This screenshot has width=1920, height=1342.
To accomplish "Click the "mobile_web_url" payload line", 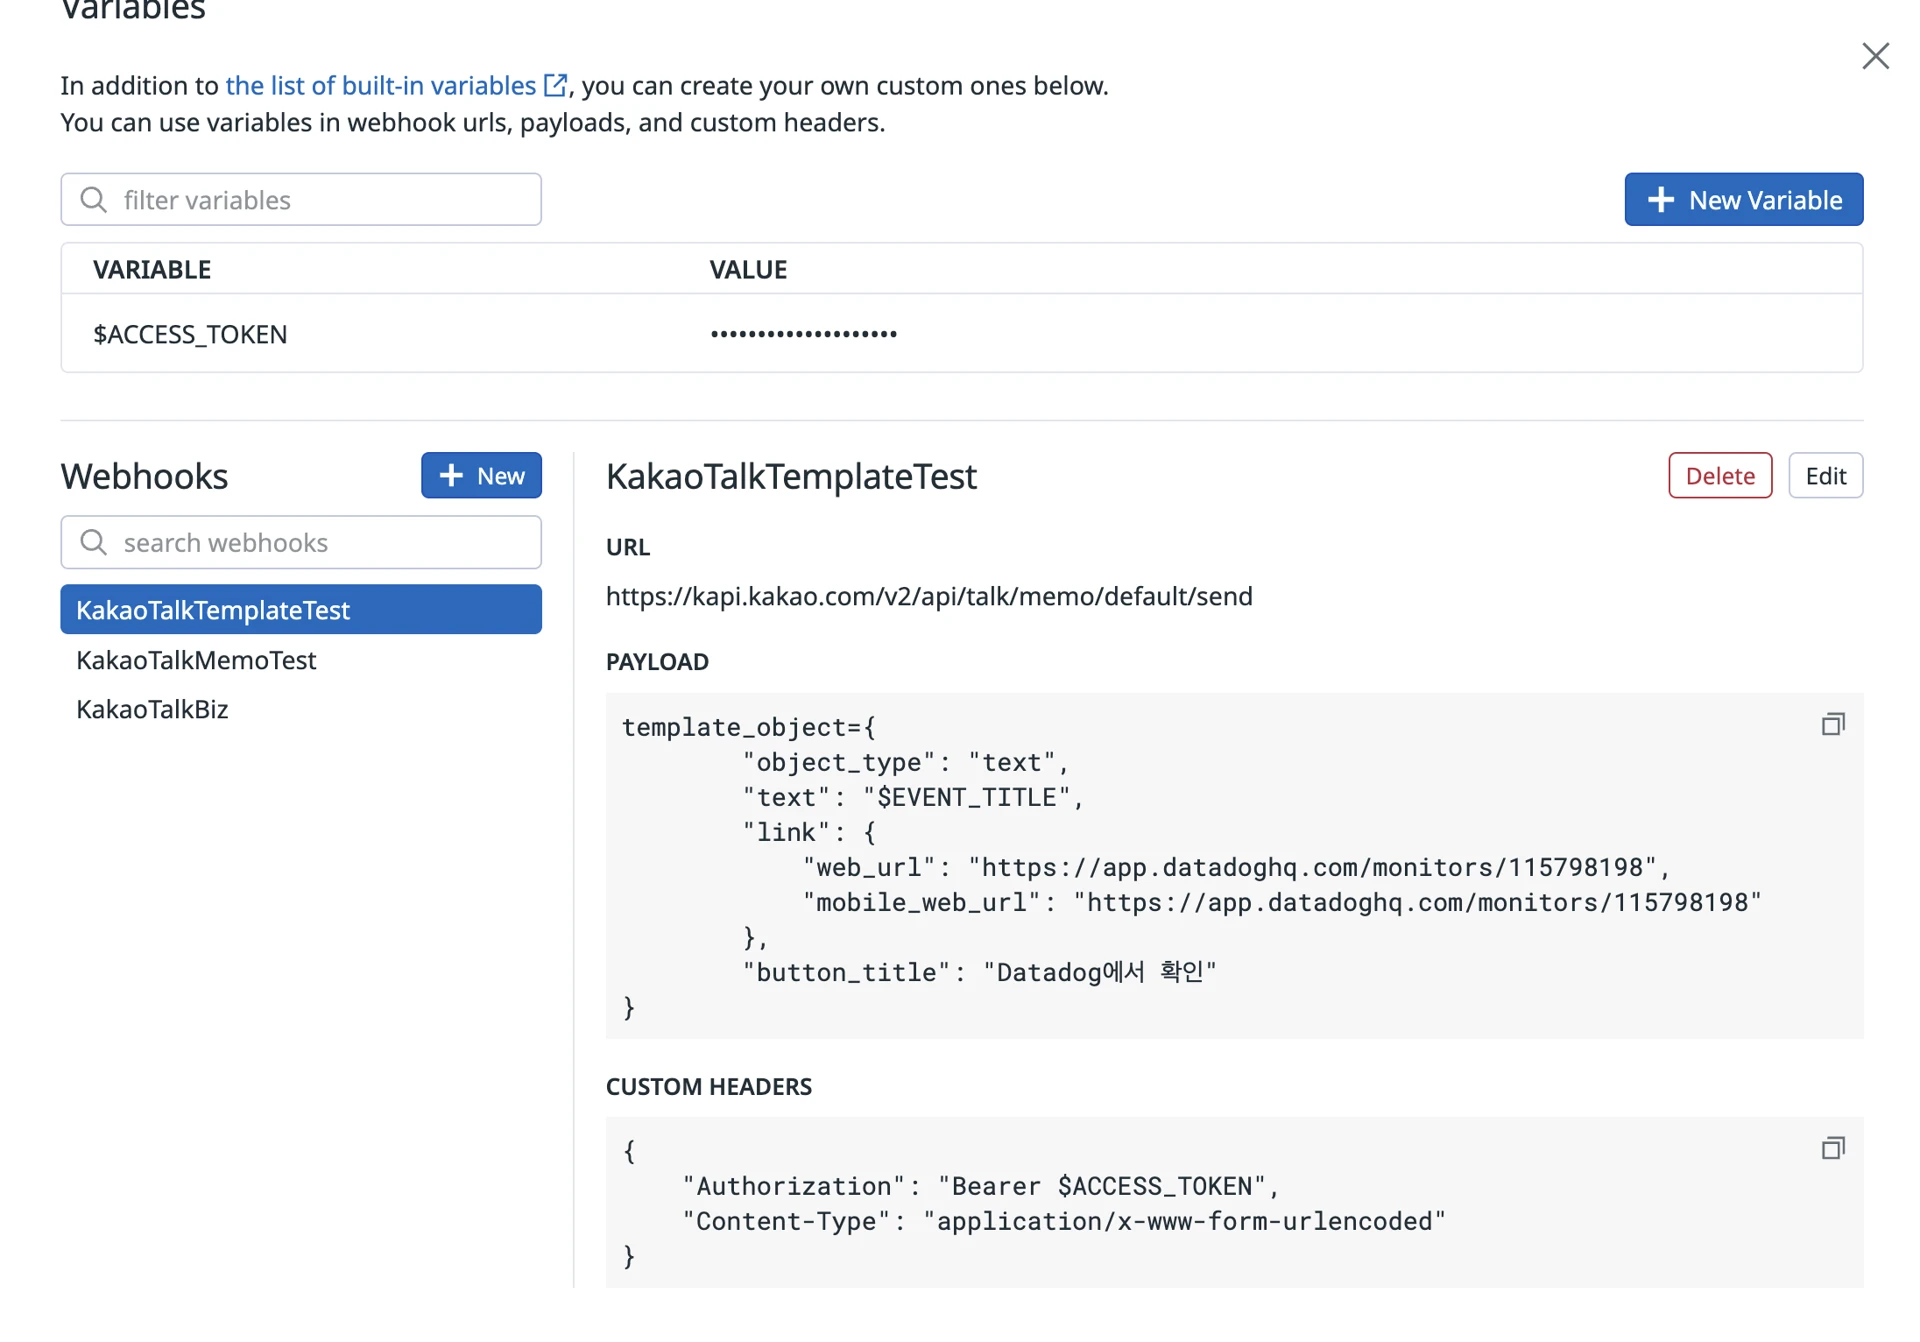I will [x=1282, y=902].
